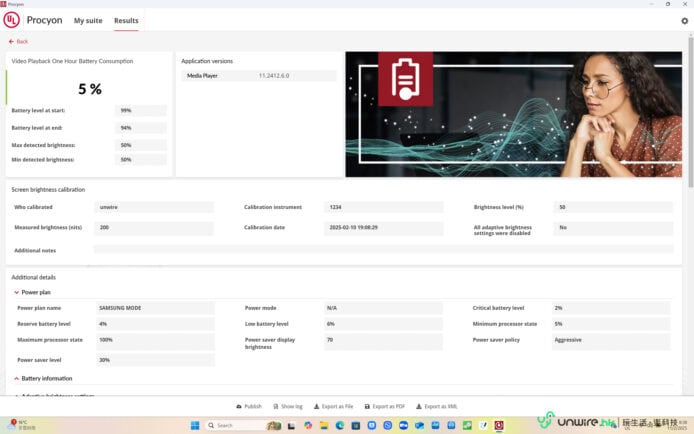Export results as PDF

click(x=384, y=407)
